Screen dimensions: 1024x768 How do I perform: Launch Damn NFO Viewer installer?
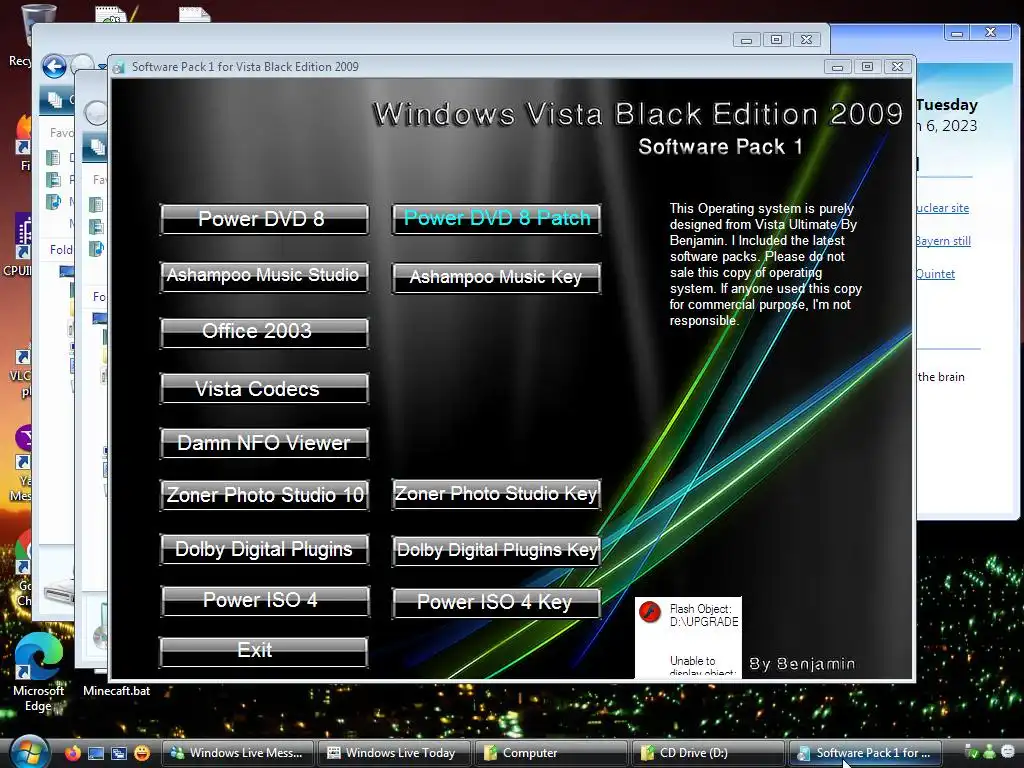pos(264,443)
